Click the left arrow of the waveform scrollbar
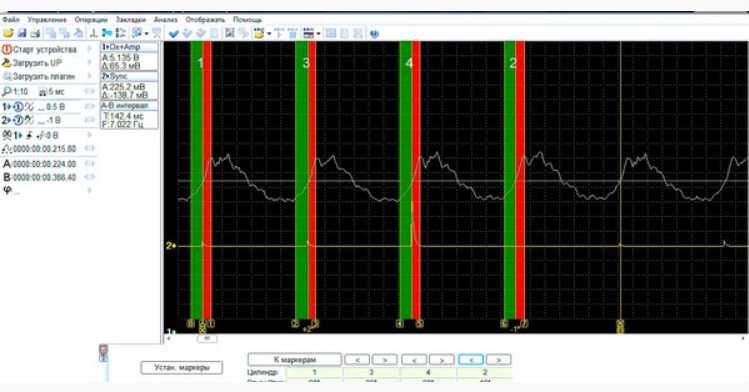Image resolution: width=749 pixels, height=392 pixels. [168, 339]
